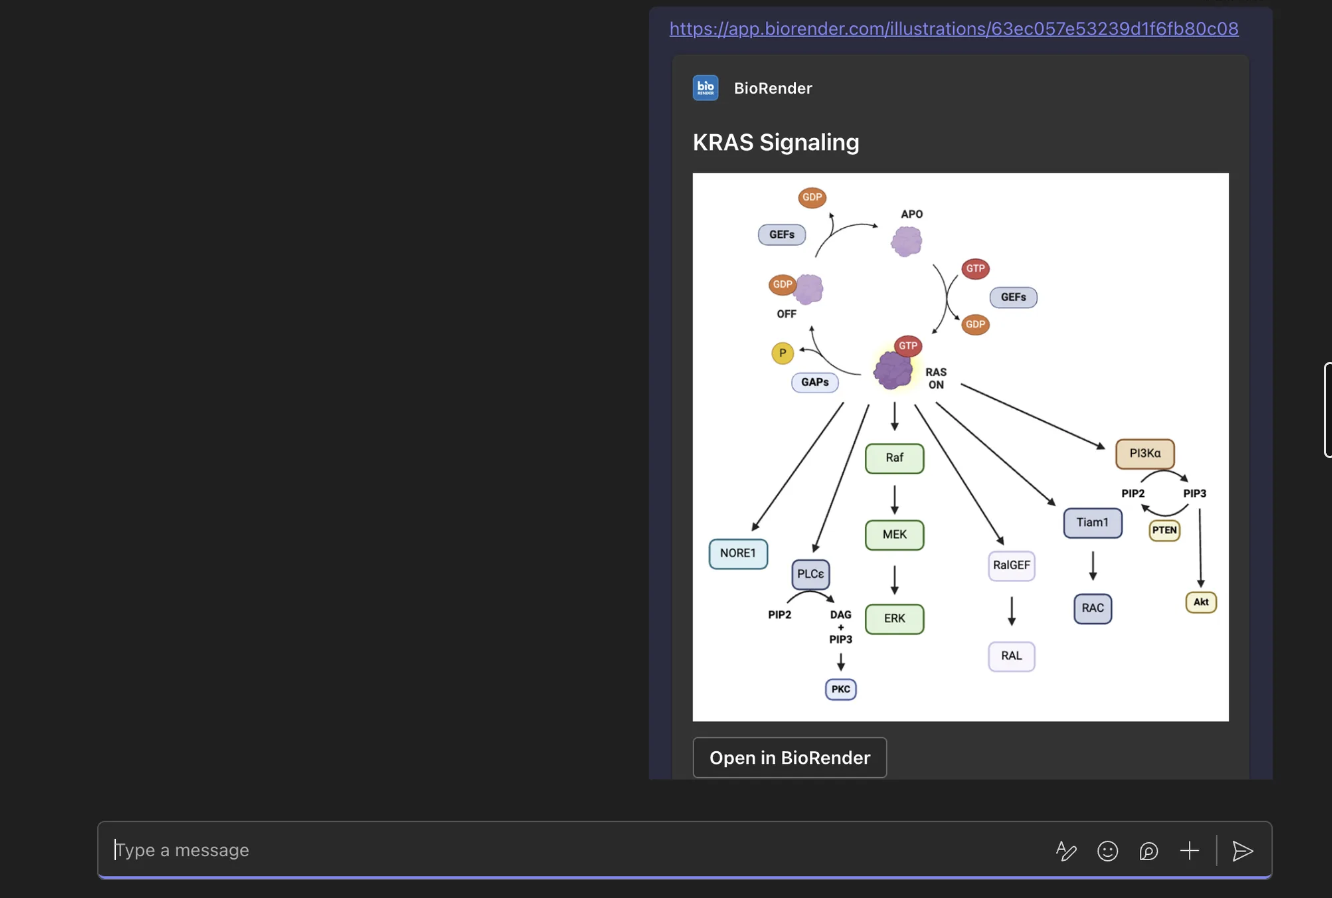Image resolution: width=1332 pixels, height=898 pixels.
Task: Insert a Loop component
Action: [1148, 850]
